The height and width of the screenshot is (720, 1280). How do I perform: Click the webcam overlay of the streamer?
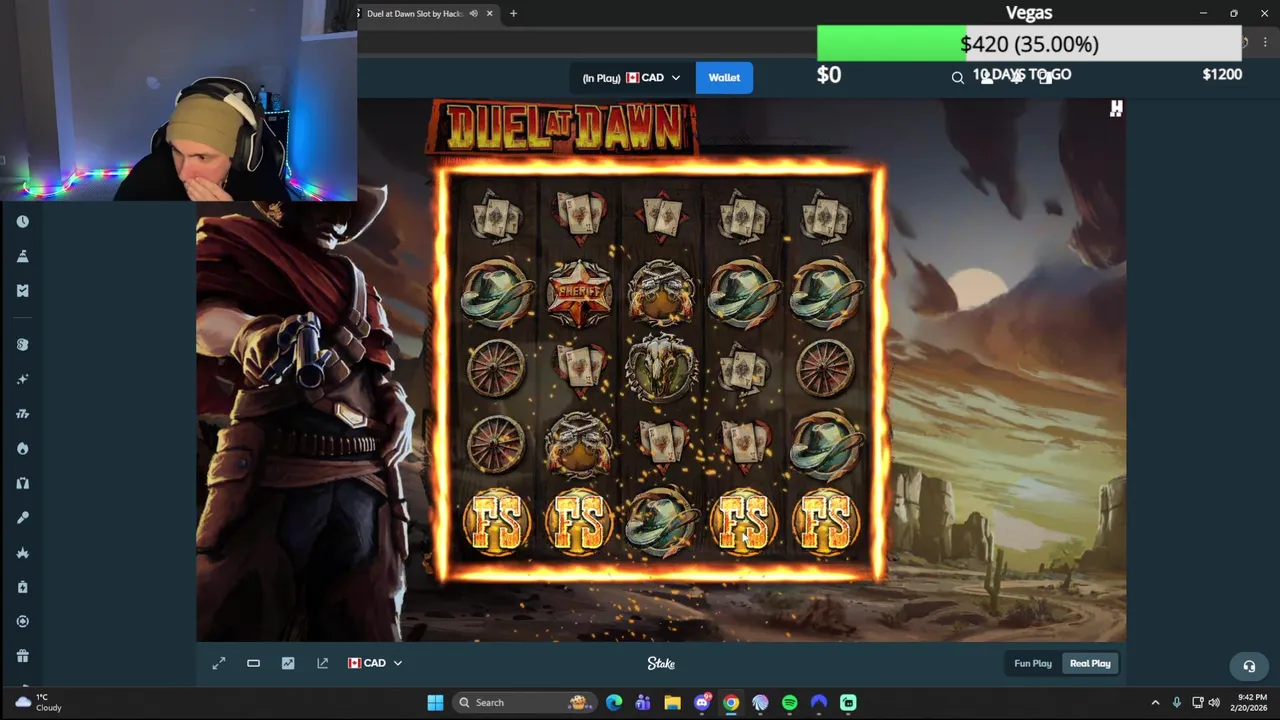[x=178, y=100]
